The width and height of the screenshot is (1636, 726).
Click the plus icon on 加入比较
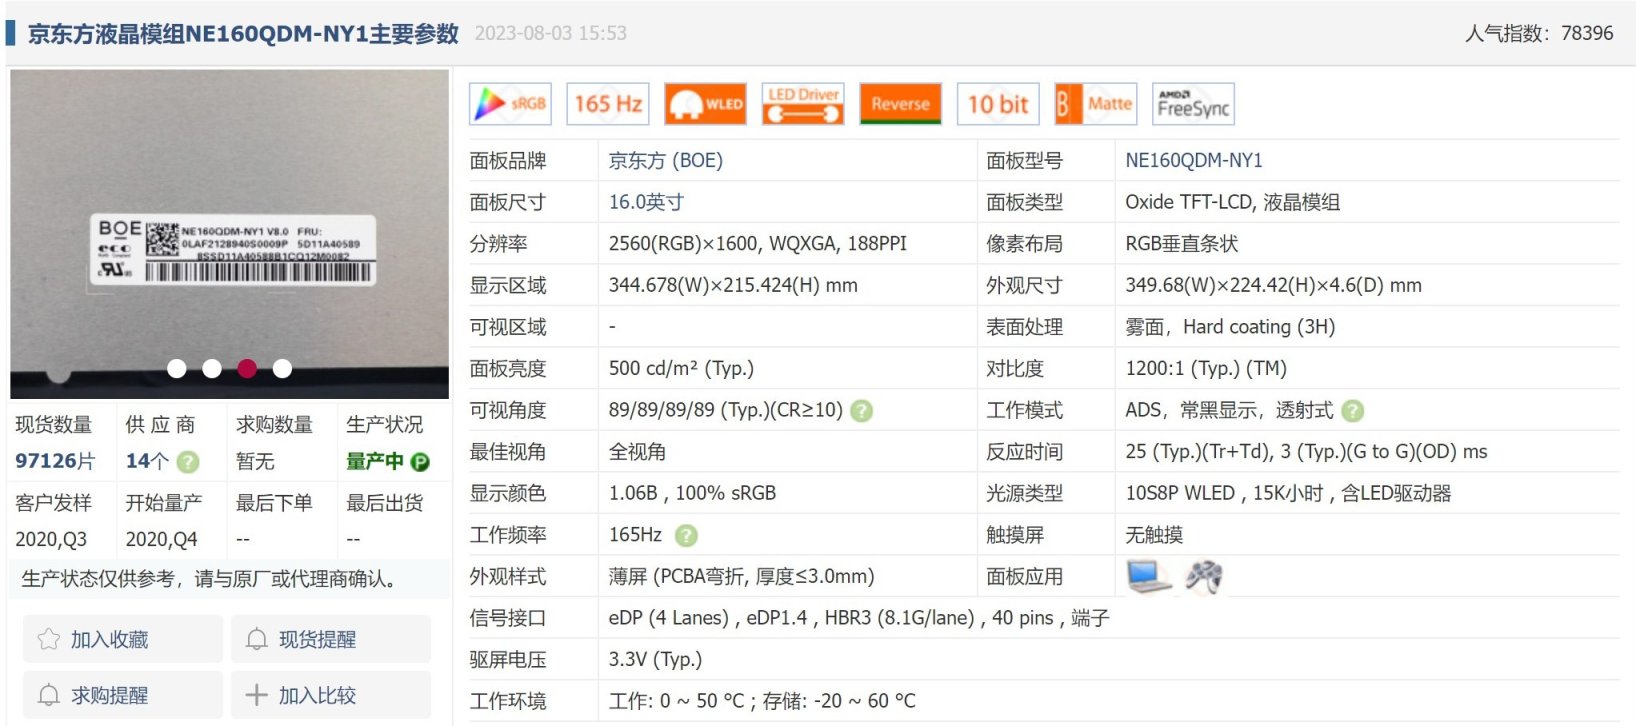click(x=256, y=695)
